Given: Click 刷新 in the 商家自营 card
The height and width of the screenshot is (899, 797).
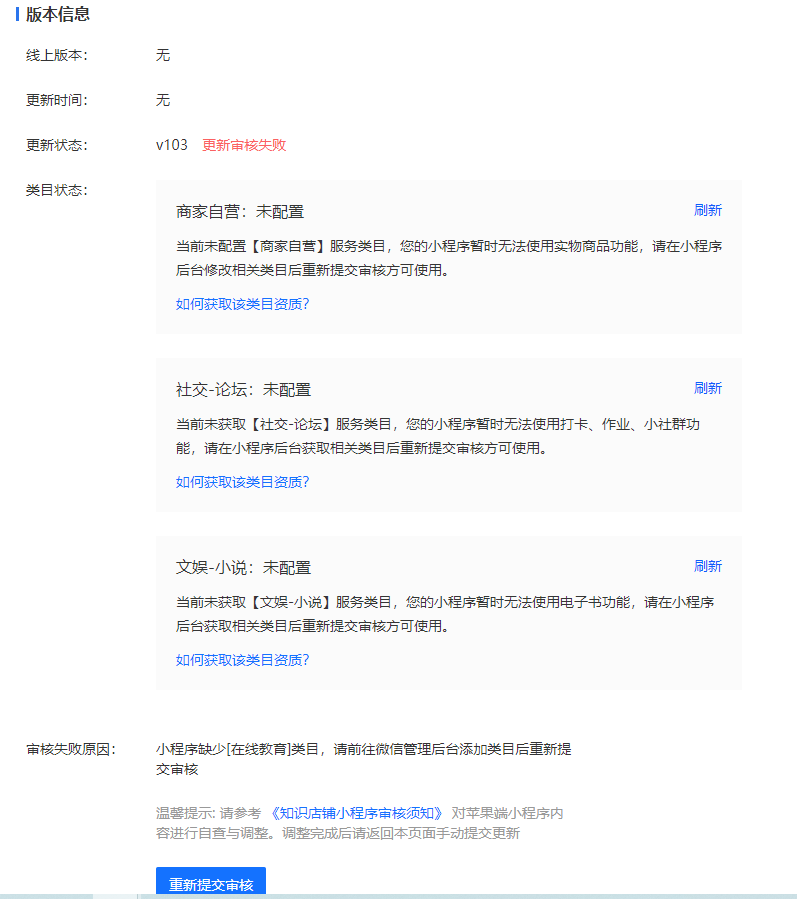Looking at the screenshot, I should pyautogui.click(x=708, y=210).
